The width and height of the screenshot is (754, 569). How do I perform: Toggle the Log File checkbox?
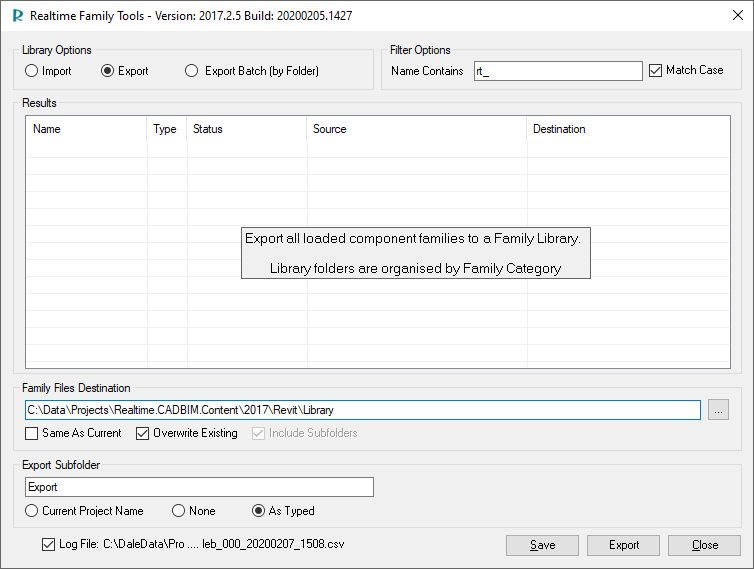pyautogui.click(x=48, y=544)
